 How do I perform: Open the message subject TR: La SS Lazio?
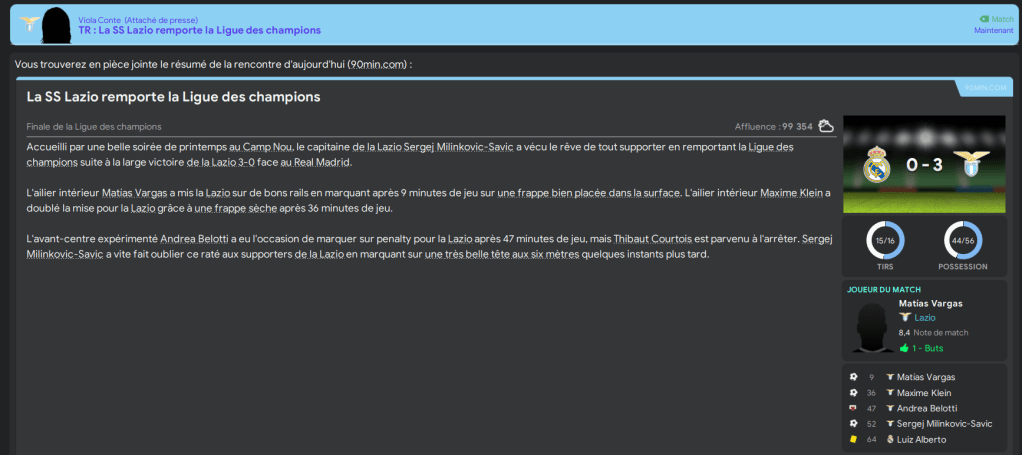(x=200, y=31)
